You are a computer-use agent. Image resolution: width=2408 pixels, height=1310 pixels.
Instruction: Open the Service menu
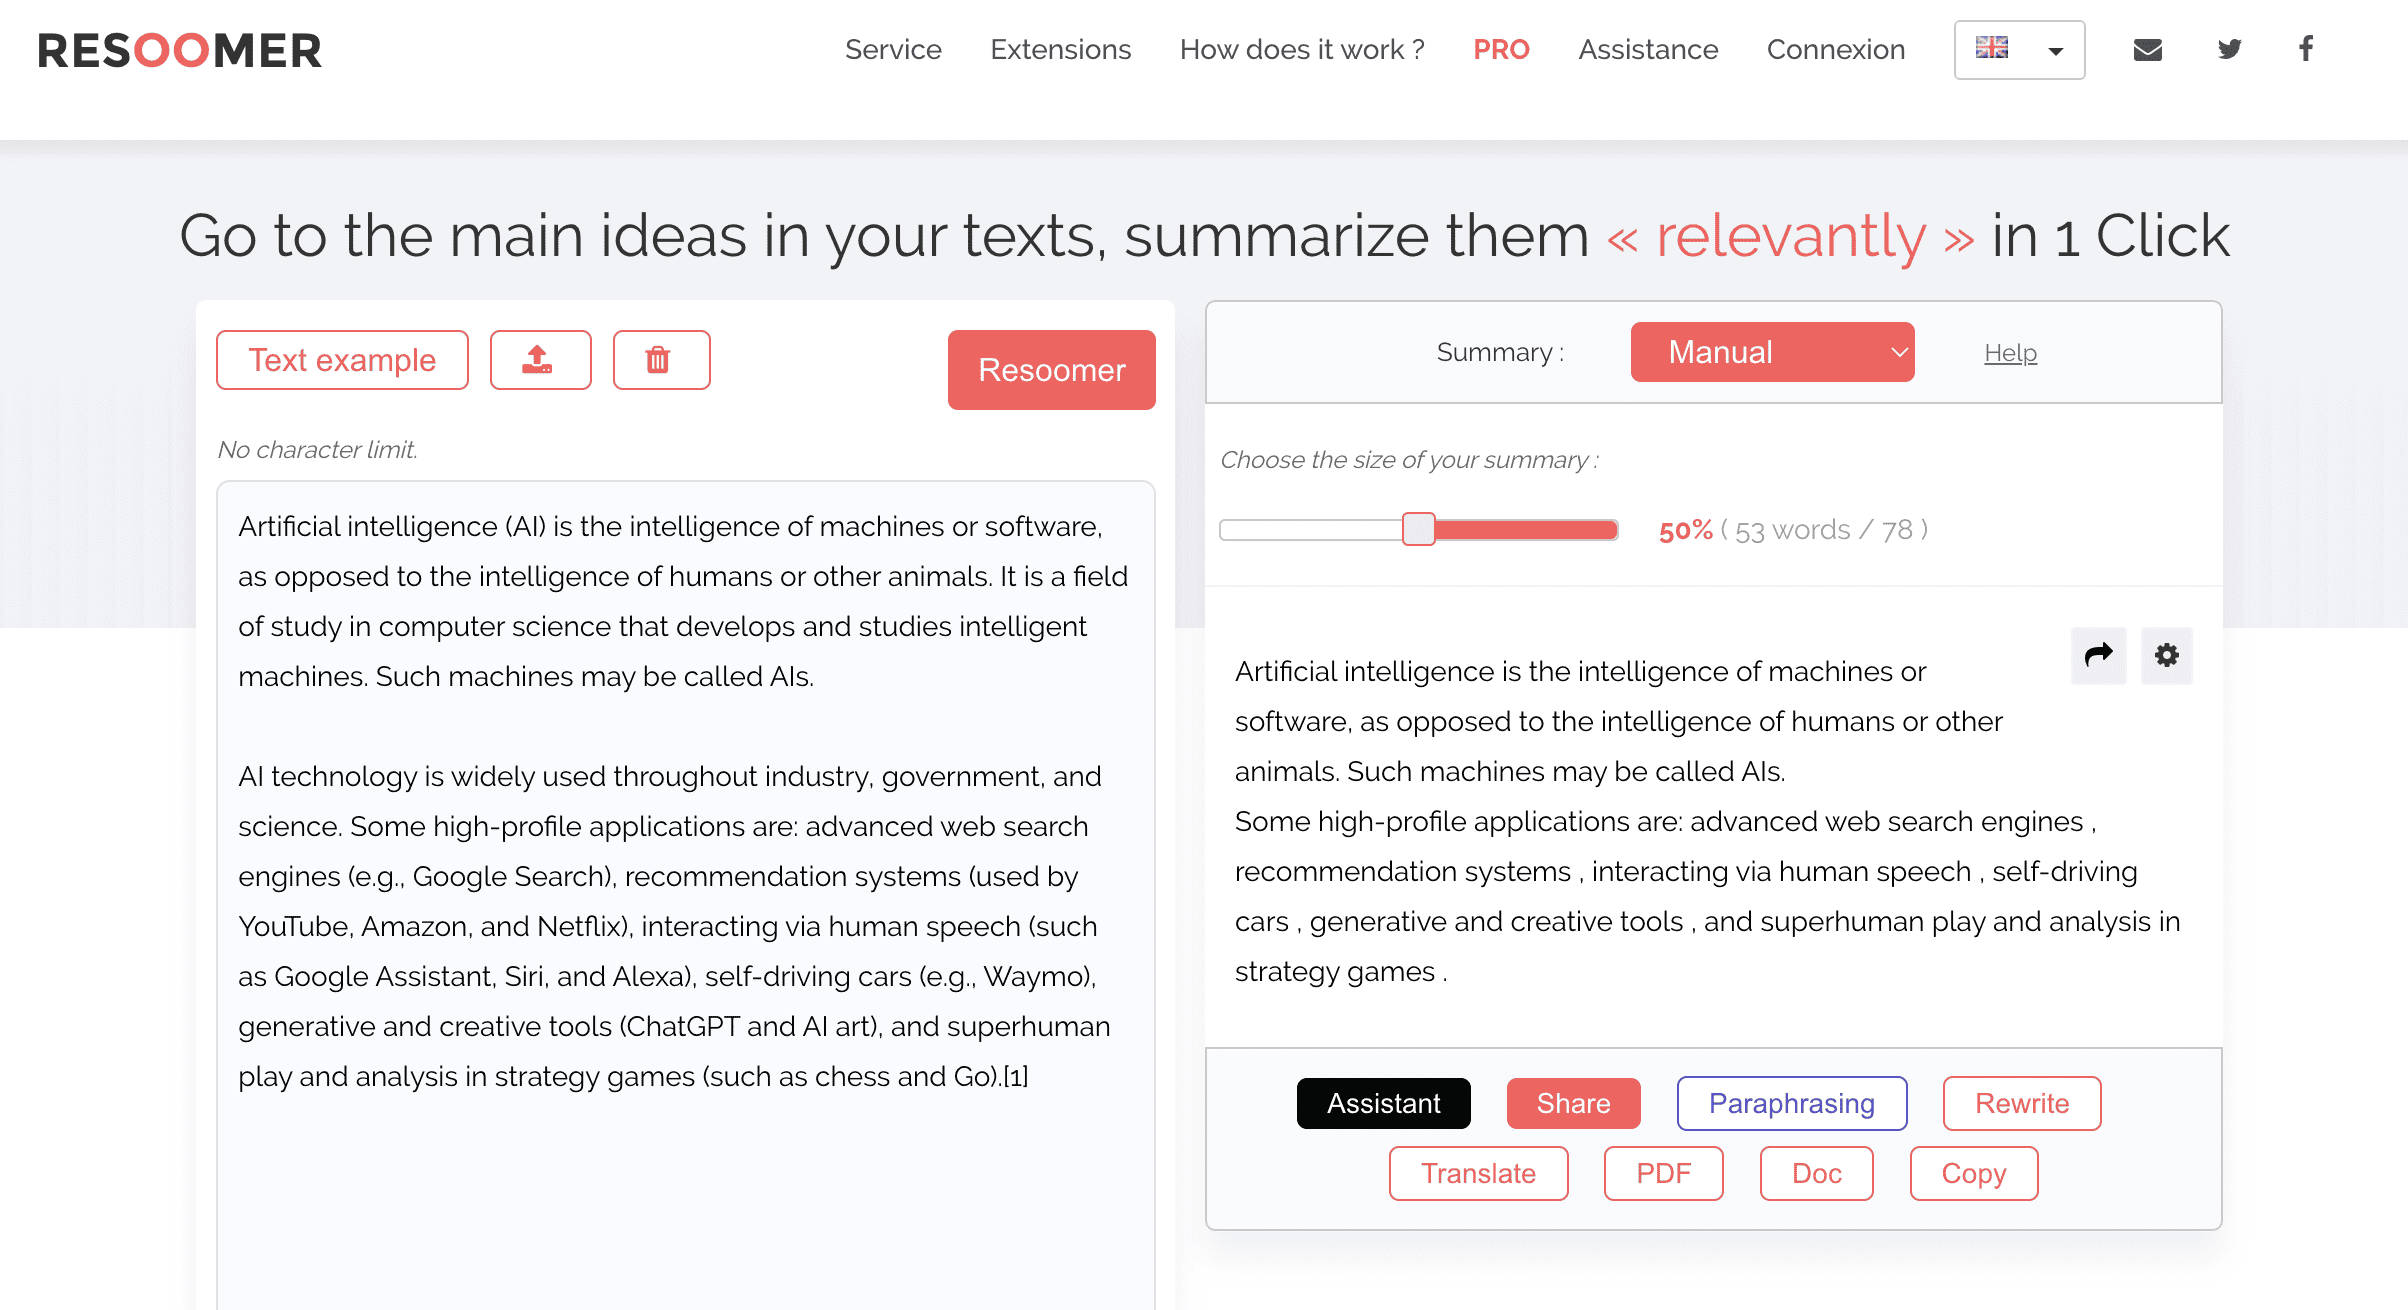click(x=893, y=49)
